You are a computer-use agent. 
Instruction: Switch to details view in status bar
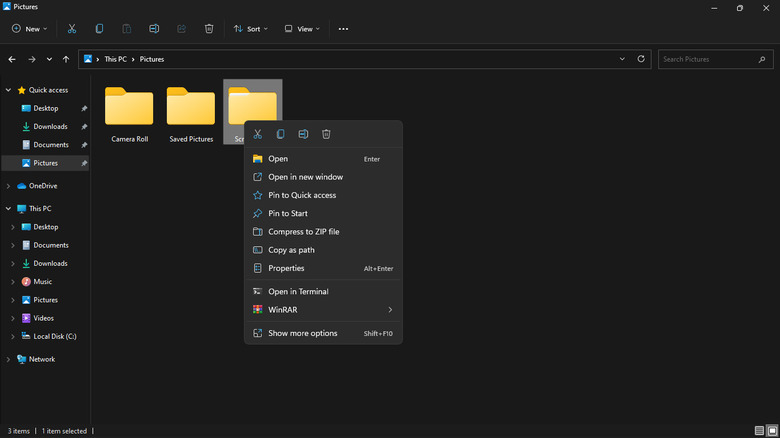click(759, 431)
